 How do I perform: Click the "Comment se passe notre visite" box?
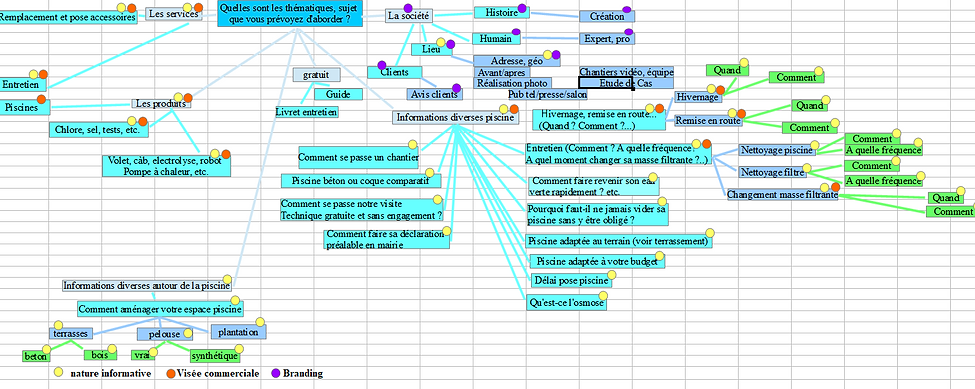[362, 209]
